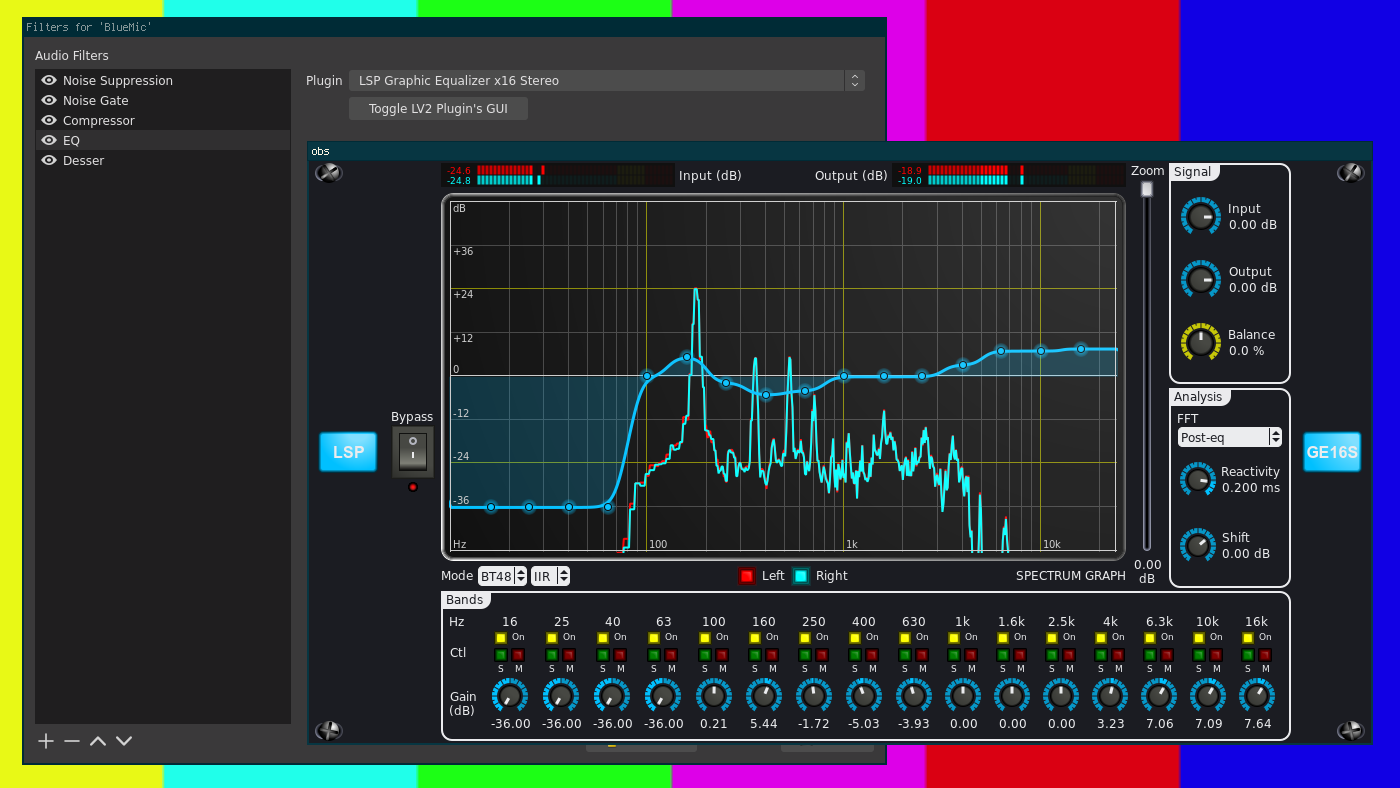Click the Signal Input gain knob

point(1200,217)
